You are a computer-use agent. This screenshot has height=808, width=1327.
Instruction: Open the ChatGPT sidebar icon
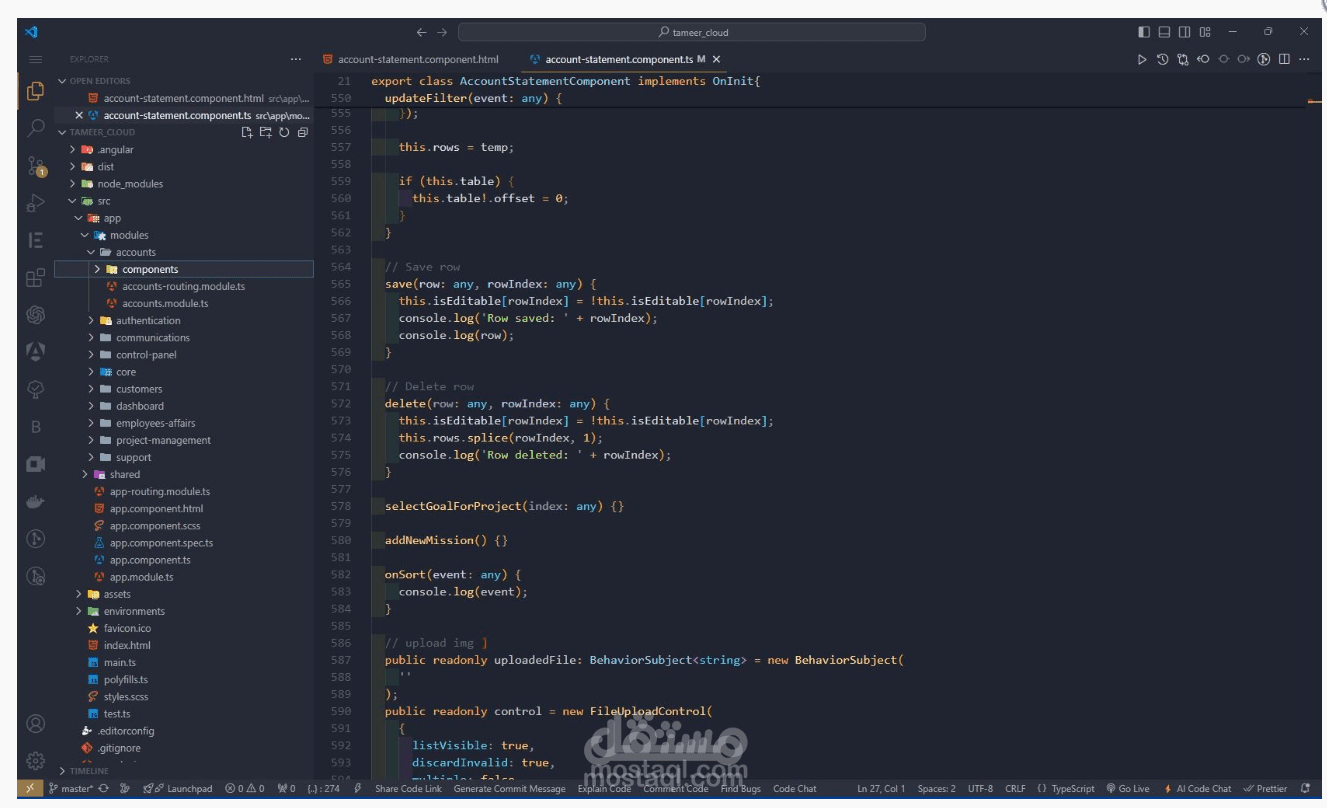[35, 315]
